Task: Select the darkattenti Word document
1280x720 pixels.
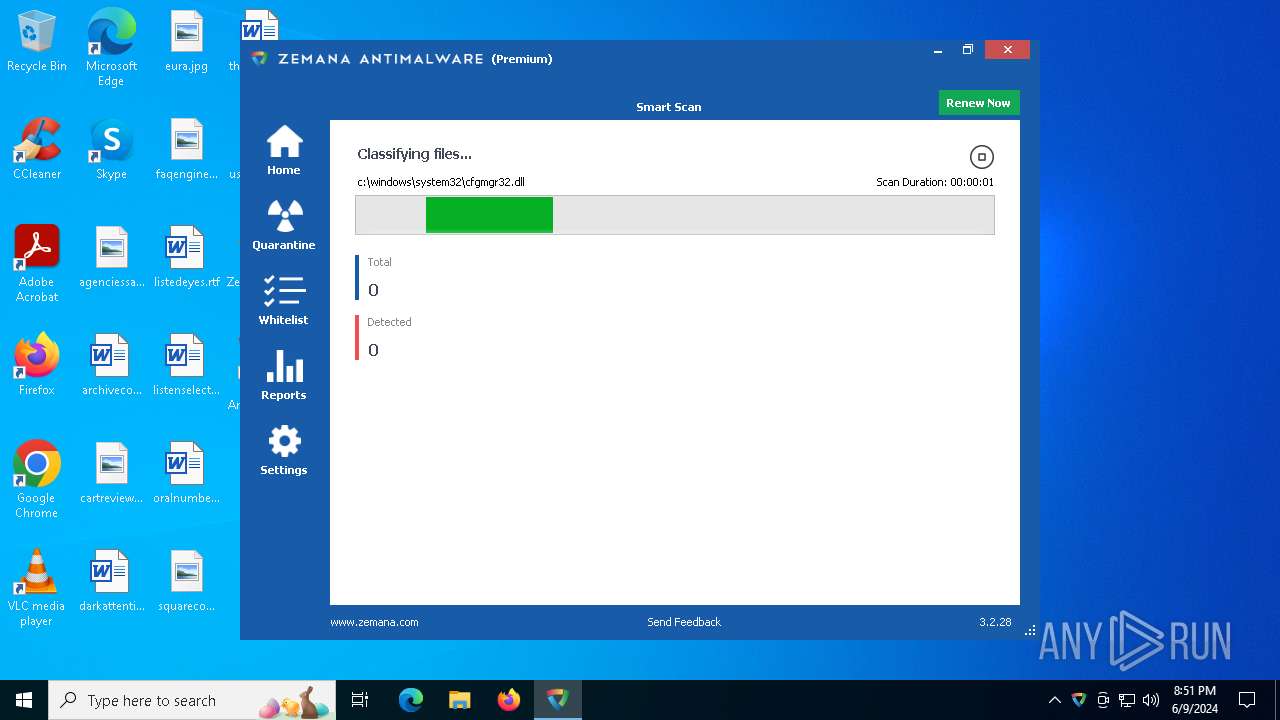Action: (111, 581)
